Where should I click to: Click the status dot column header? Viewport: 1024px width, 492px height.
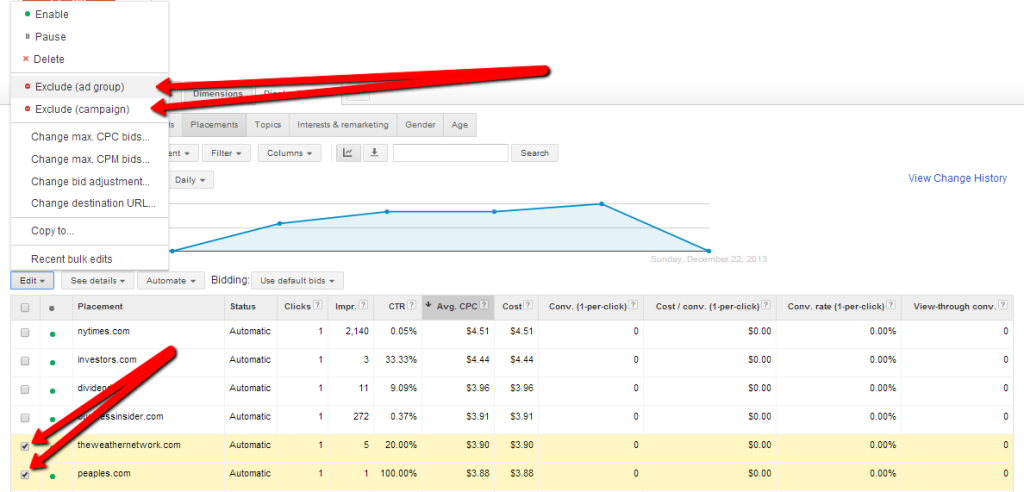(52, 308)
